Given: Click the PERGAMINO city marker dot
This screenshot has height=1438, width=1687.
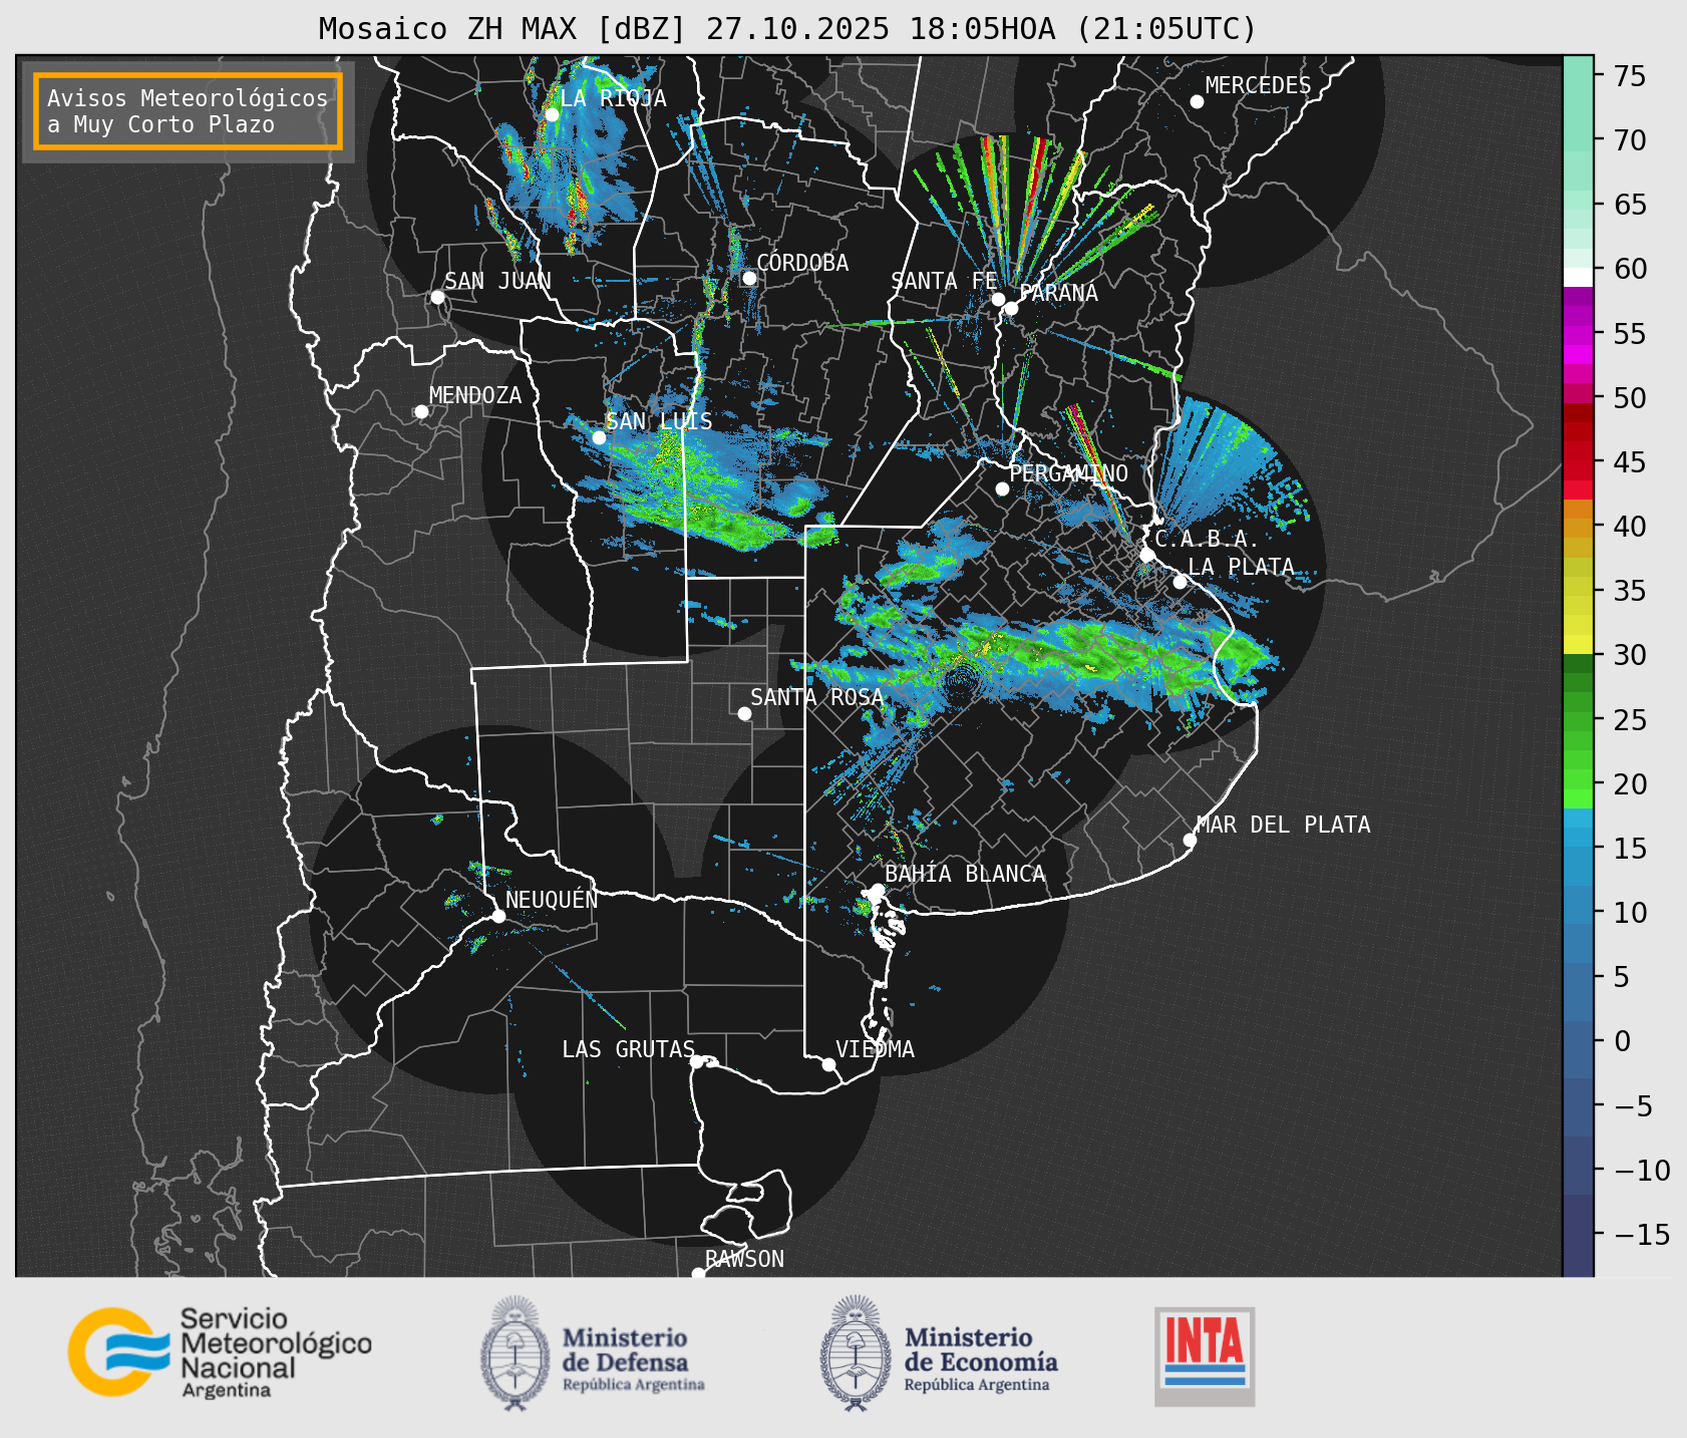Looking at the screenshot, I should (x=1002, y=489).
